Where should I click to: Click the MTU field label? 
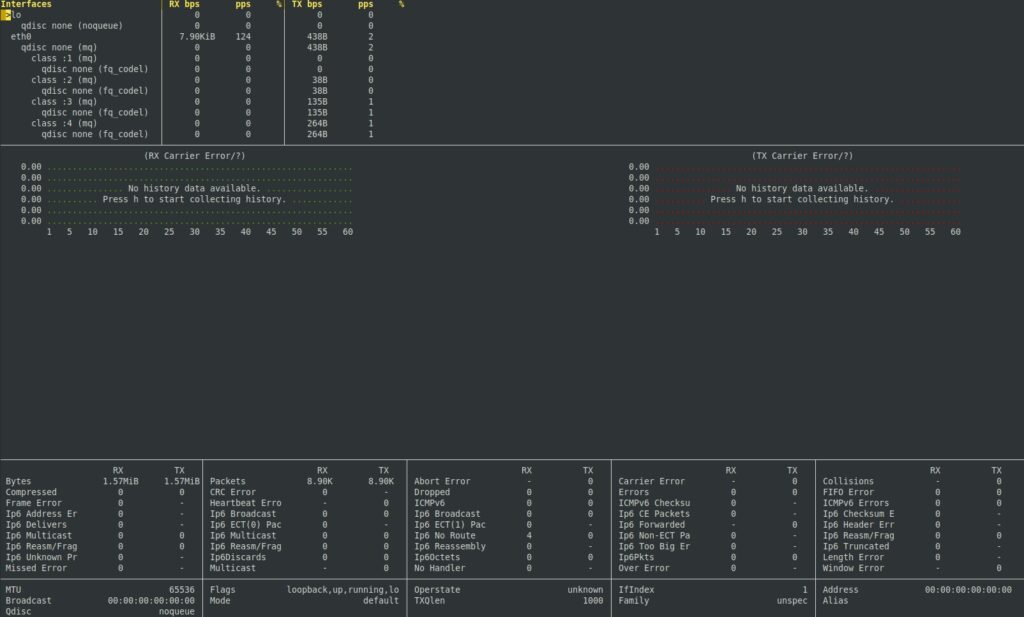[13, 590]
